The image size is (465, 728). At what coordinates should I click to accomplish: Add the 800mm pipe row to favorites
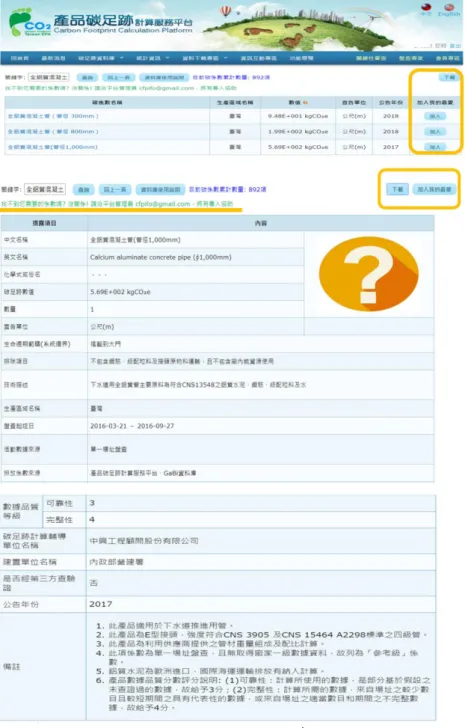(435, 132)
